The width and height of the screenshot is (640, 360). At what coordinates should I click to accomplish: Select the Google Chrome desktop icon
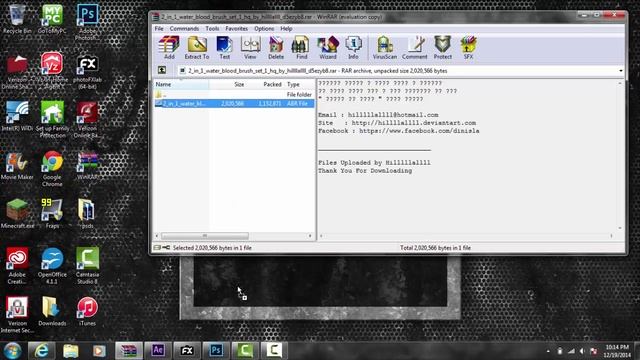point(52,169)
